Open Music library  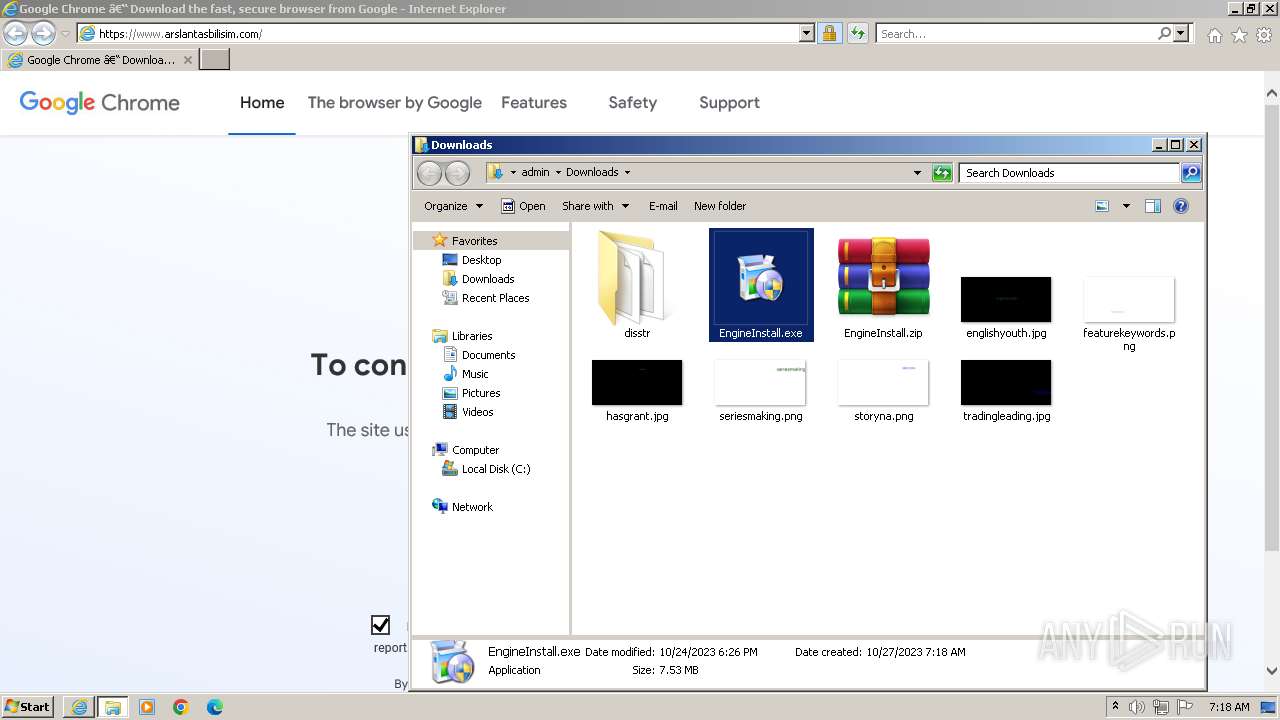click(x=475, y=374)
